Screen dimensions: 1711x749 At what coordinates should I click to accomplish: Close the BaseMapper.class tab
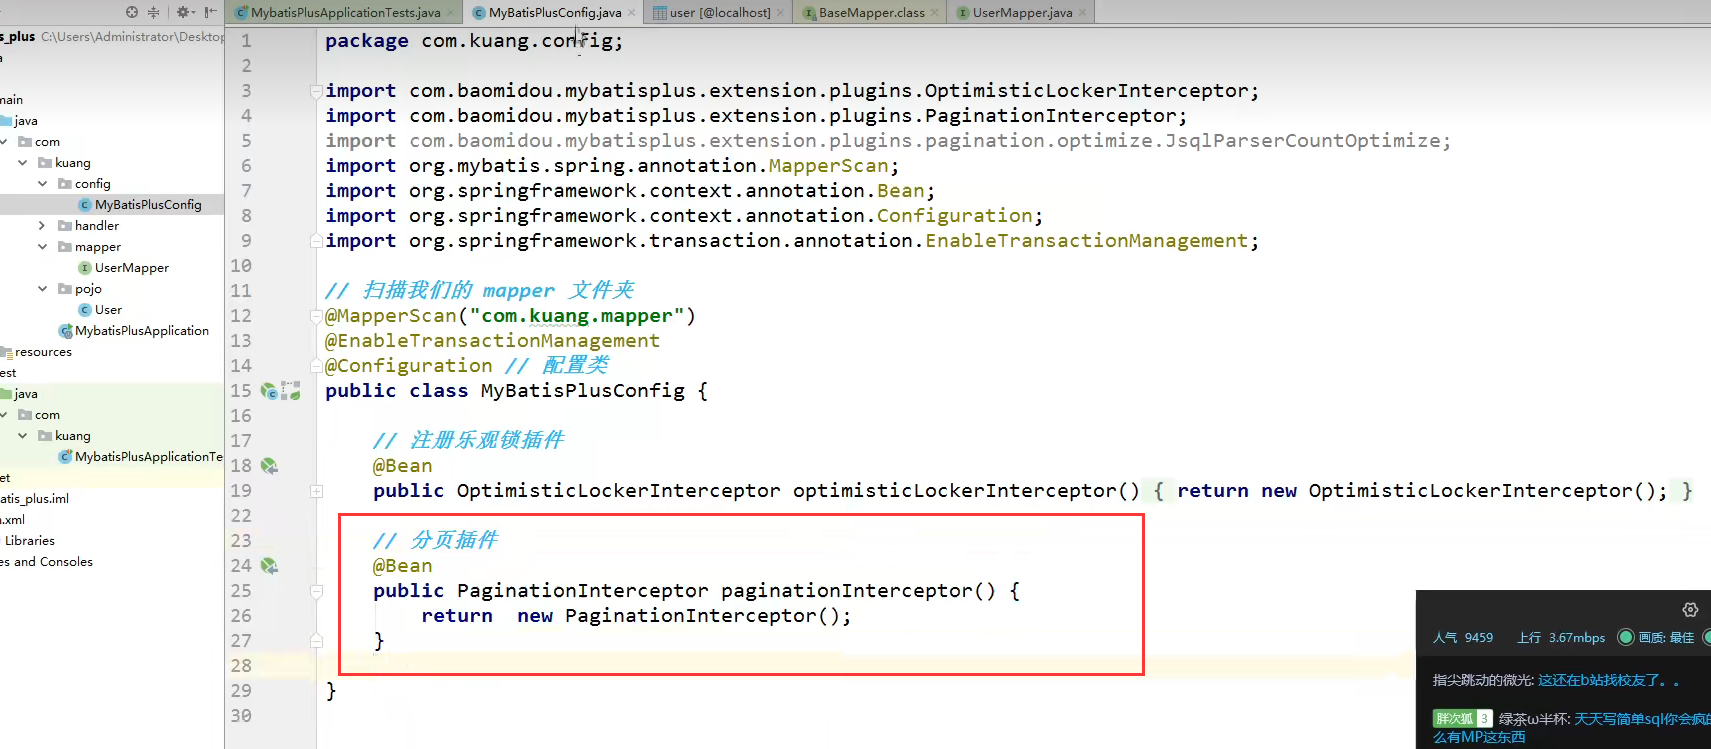tap(935, 13)
